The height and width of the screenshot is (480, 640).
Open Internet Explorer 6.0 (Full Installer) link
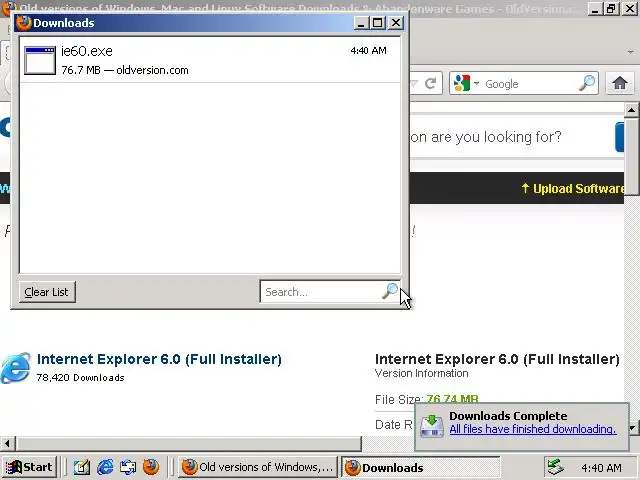(159, 359)
